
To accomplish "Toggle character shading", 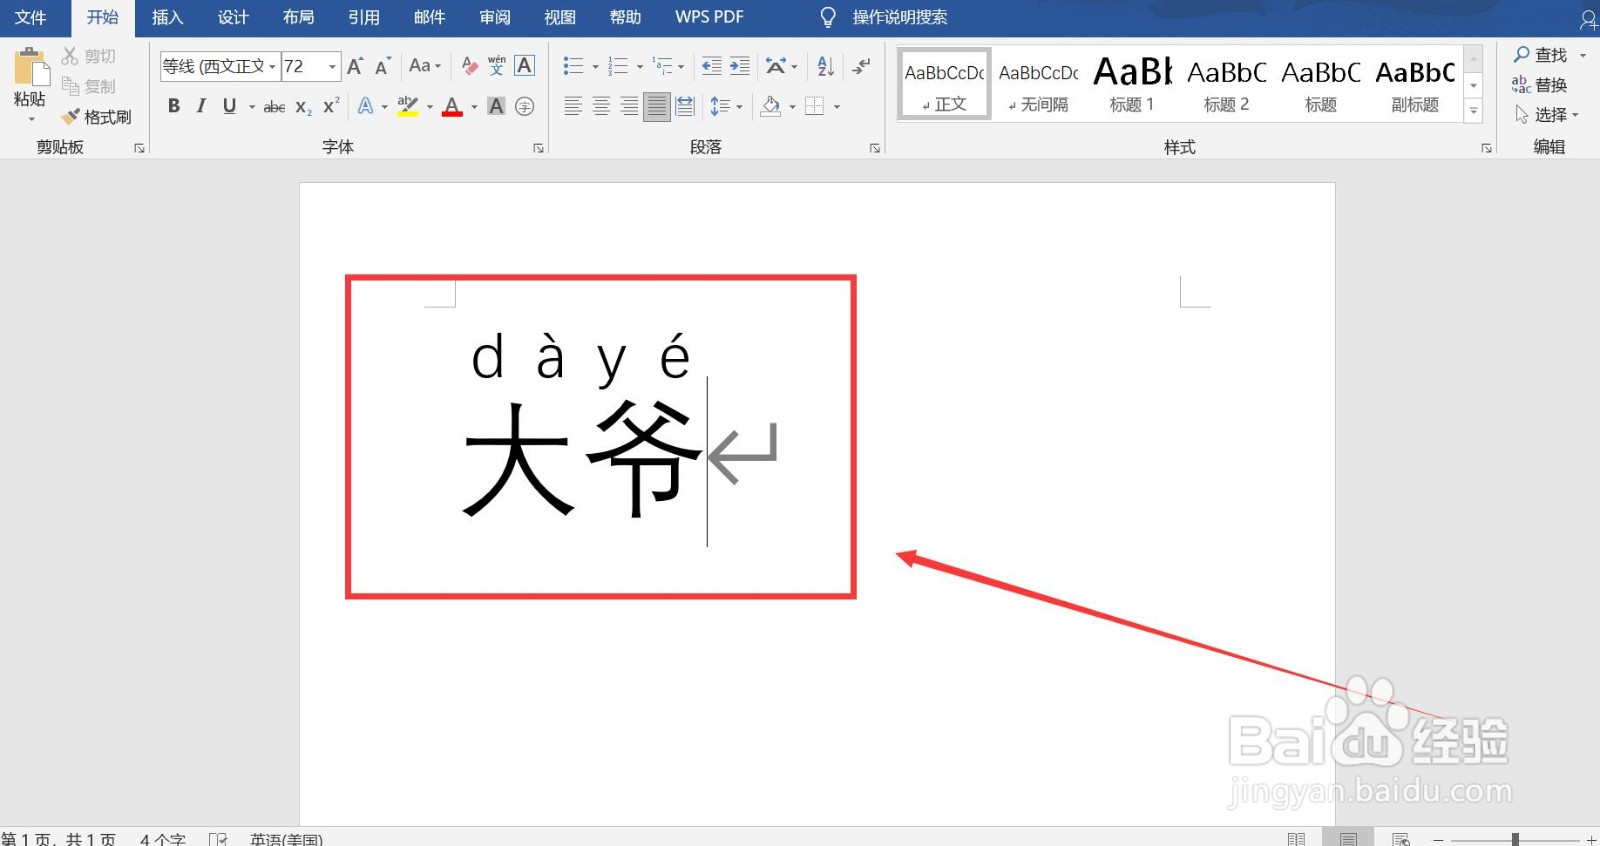I will tap(496, 106).
